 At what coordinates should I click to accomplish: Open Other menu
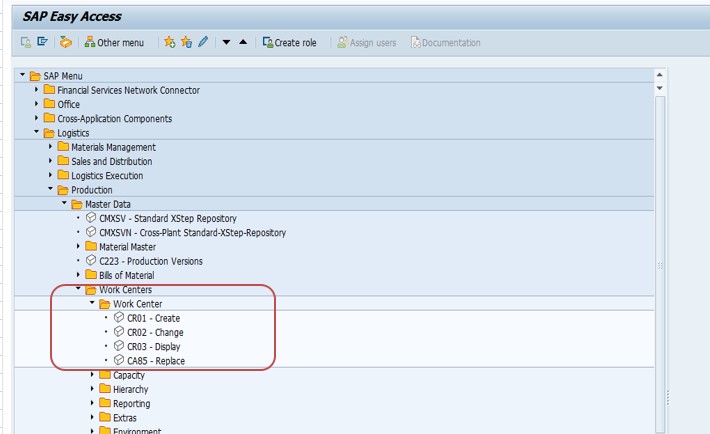pyautogui.click(x=115, y=43)
